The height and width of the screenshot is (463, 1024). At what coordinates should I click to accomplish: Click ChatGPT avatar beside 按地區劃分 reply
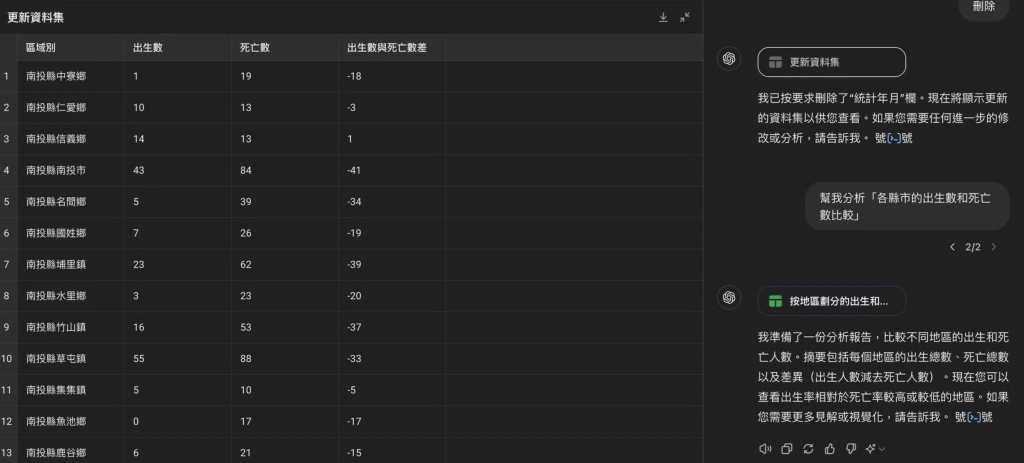[x=729, y=297]
